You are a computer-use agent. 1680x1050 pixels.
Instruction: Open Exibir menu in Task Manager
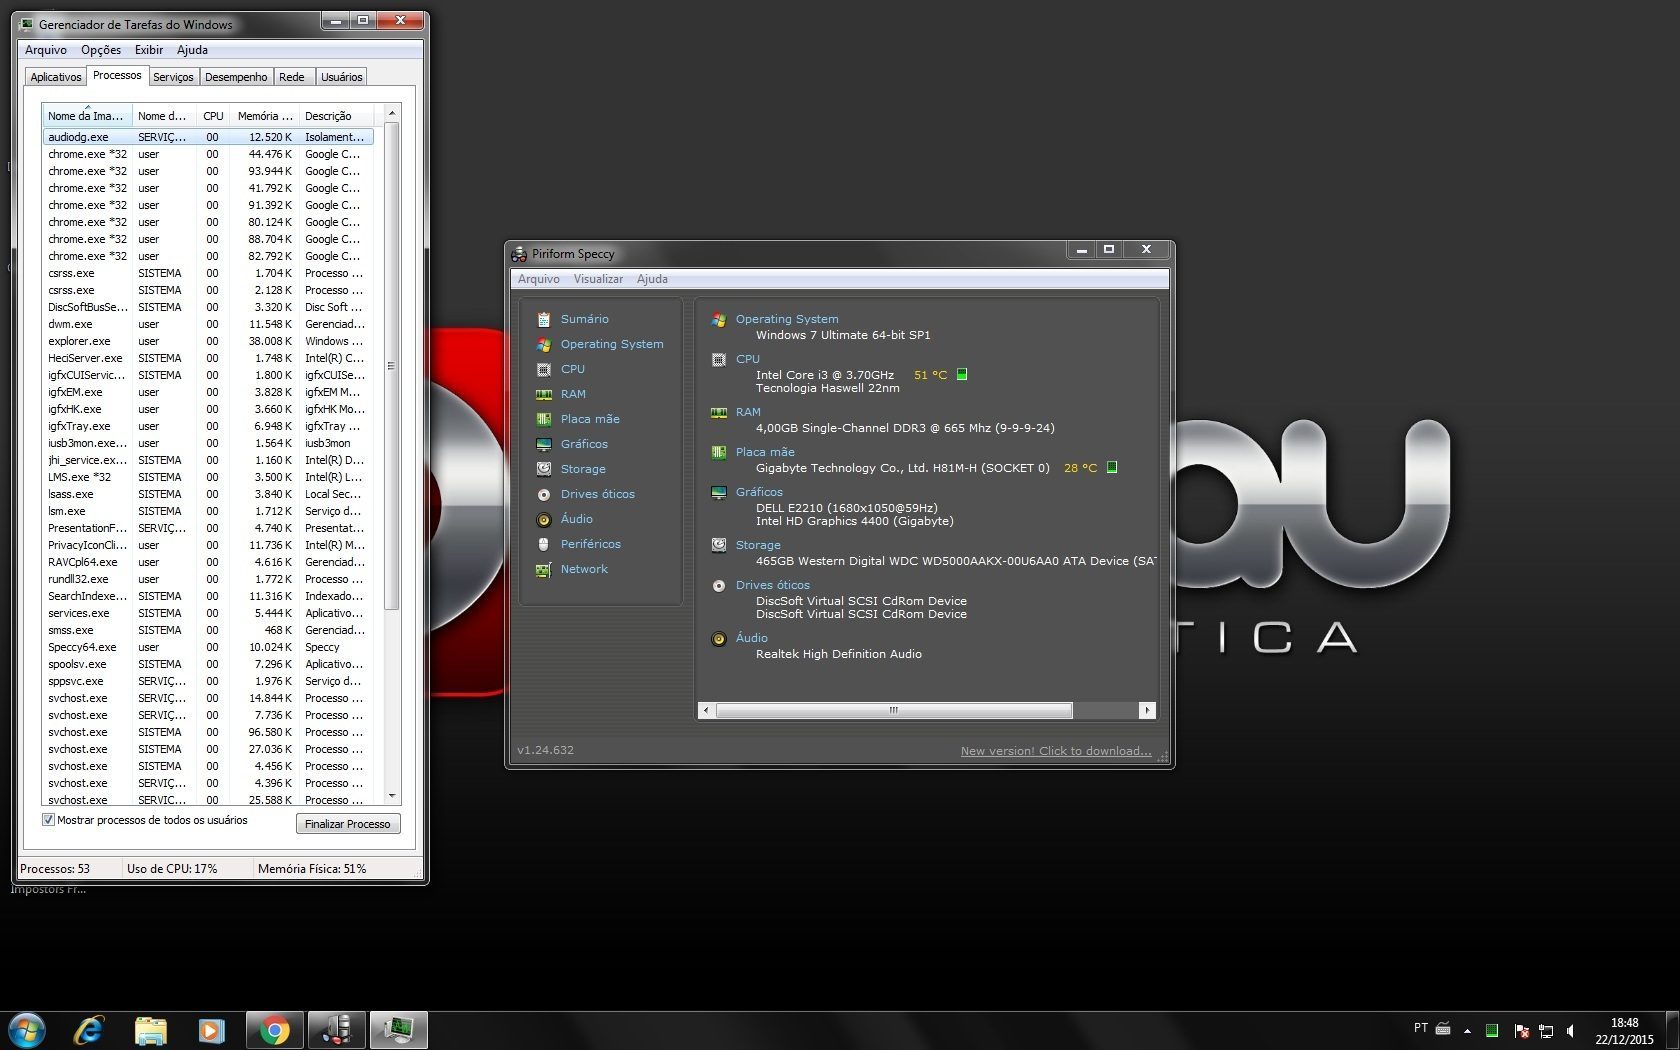click(149, 50)
